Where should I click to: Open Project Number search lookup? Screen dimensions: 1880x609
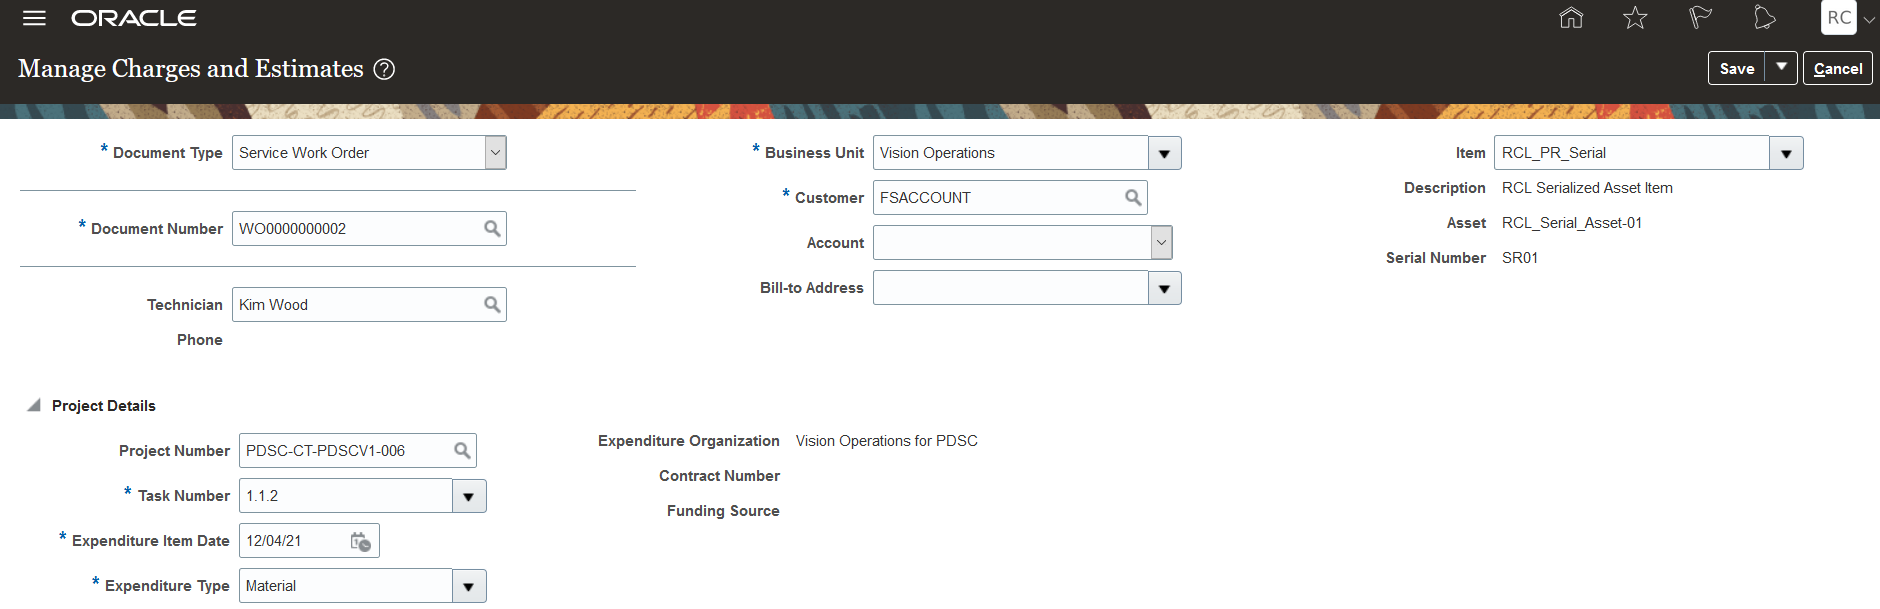pyautogui.click(x=462, y=451)
